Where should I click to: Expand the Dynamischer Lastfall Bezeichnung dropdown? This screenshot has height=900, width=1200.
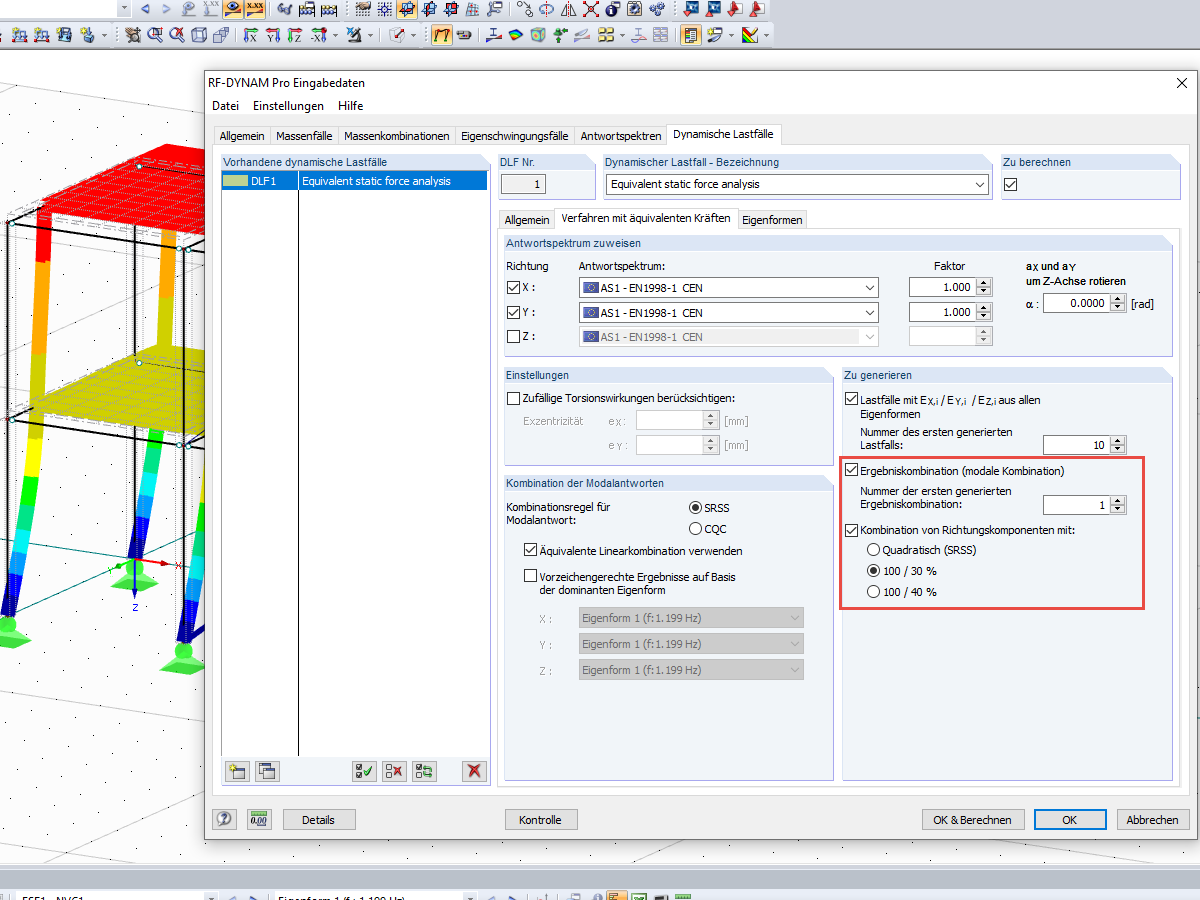point(978,185)
